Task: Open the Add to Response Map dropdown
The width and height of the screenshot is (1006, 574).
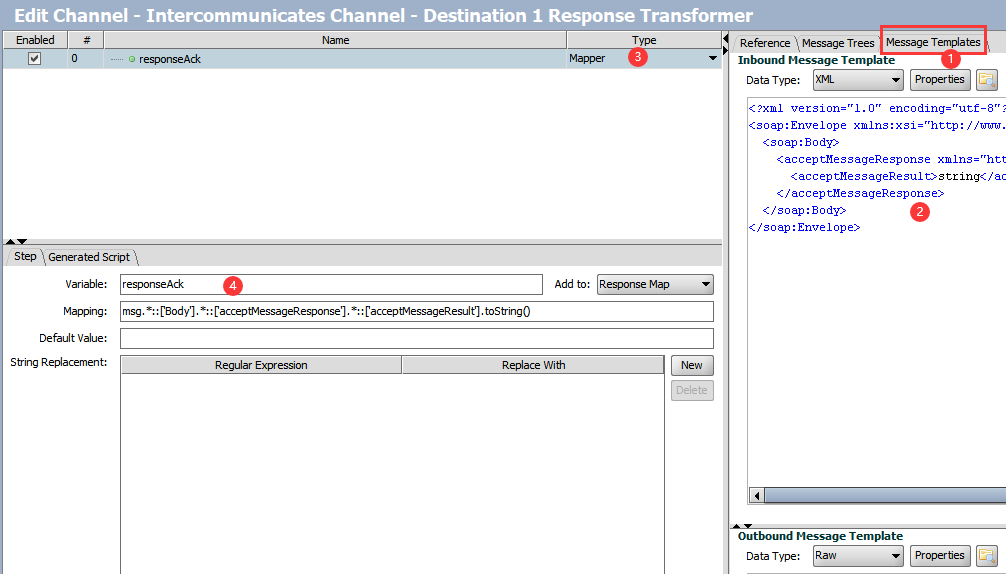Action: click(655, 284)
